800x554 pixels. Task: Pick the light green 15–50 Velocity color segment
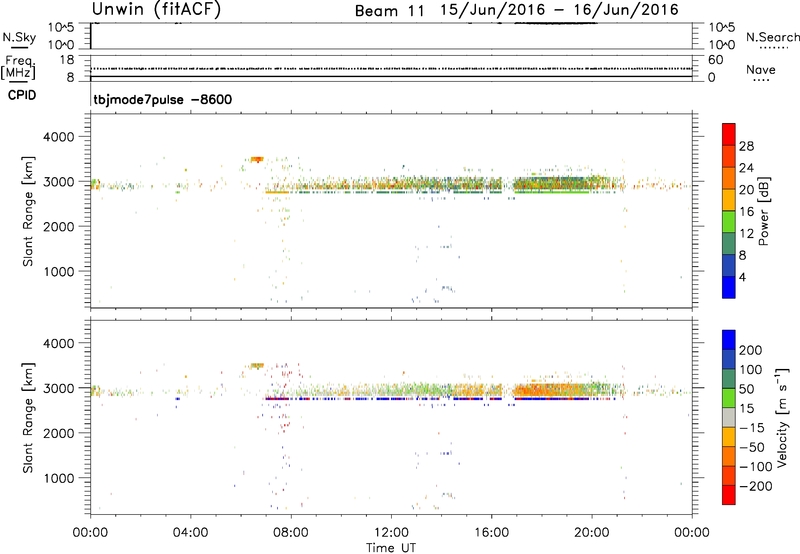[729, 398]
